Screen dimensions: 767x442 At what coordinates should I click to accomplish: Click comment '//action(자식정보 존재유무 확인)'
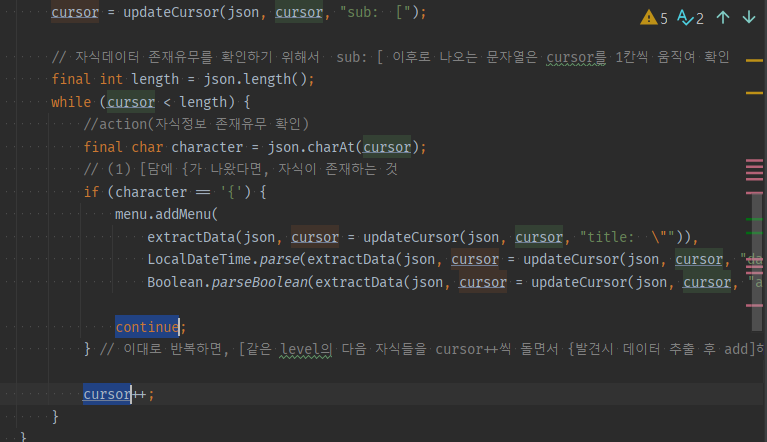click(196, 124)
